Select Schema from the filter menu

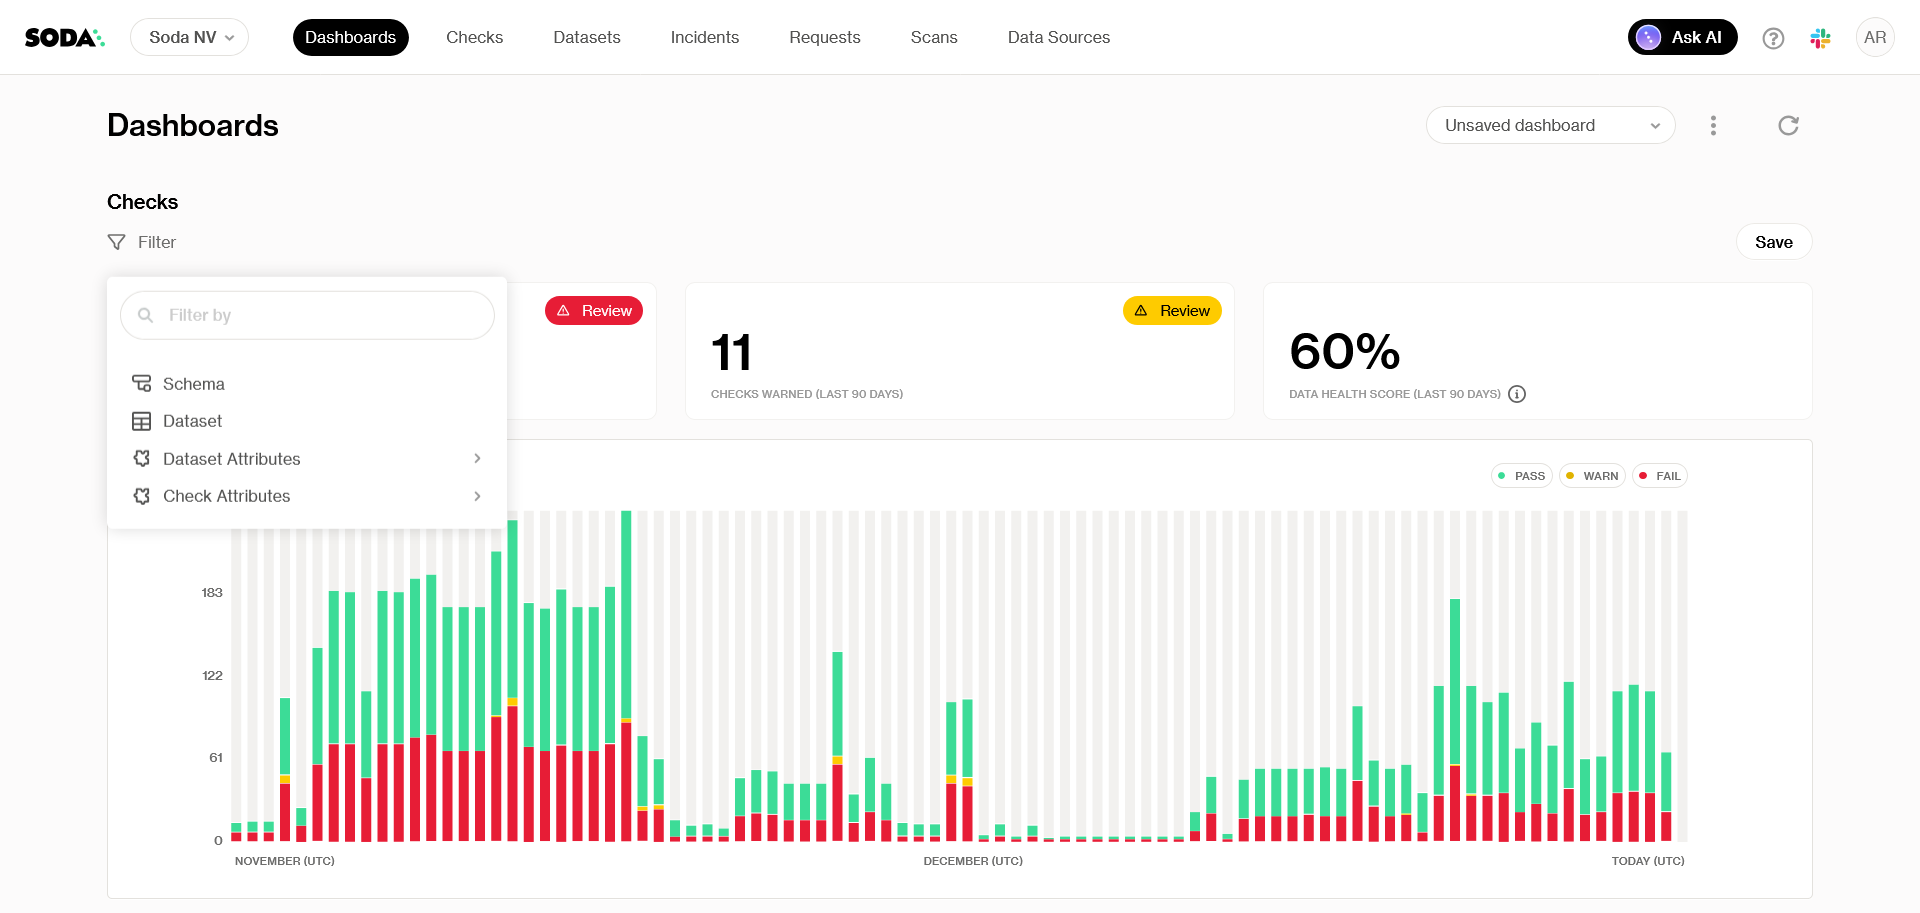pos(194,384)
